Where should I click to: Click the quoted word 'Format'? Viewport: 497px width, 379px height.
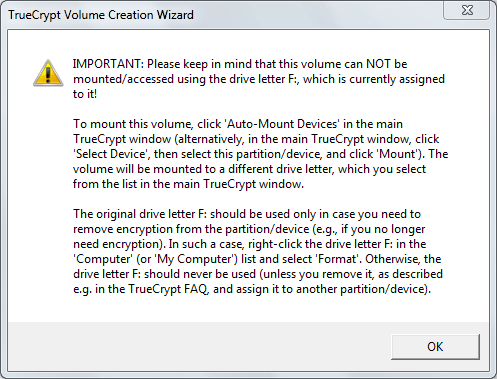[337, 259]
